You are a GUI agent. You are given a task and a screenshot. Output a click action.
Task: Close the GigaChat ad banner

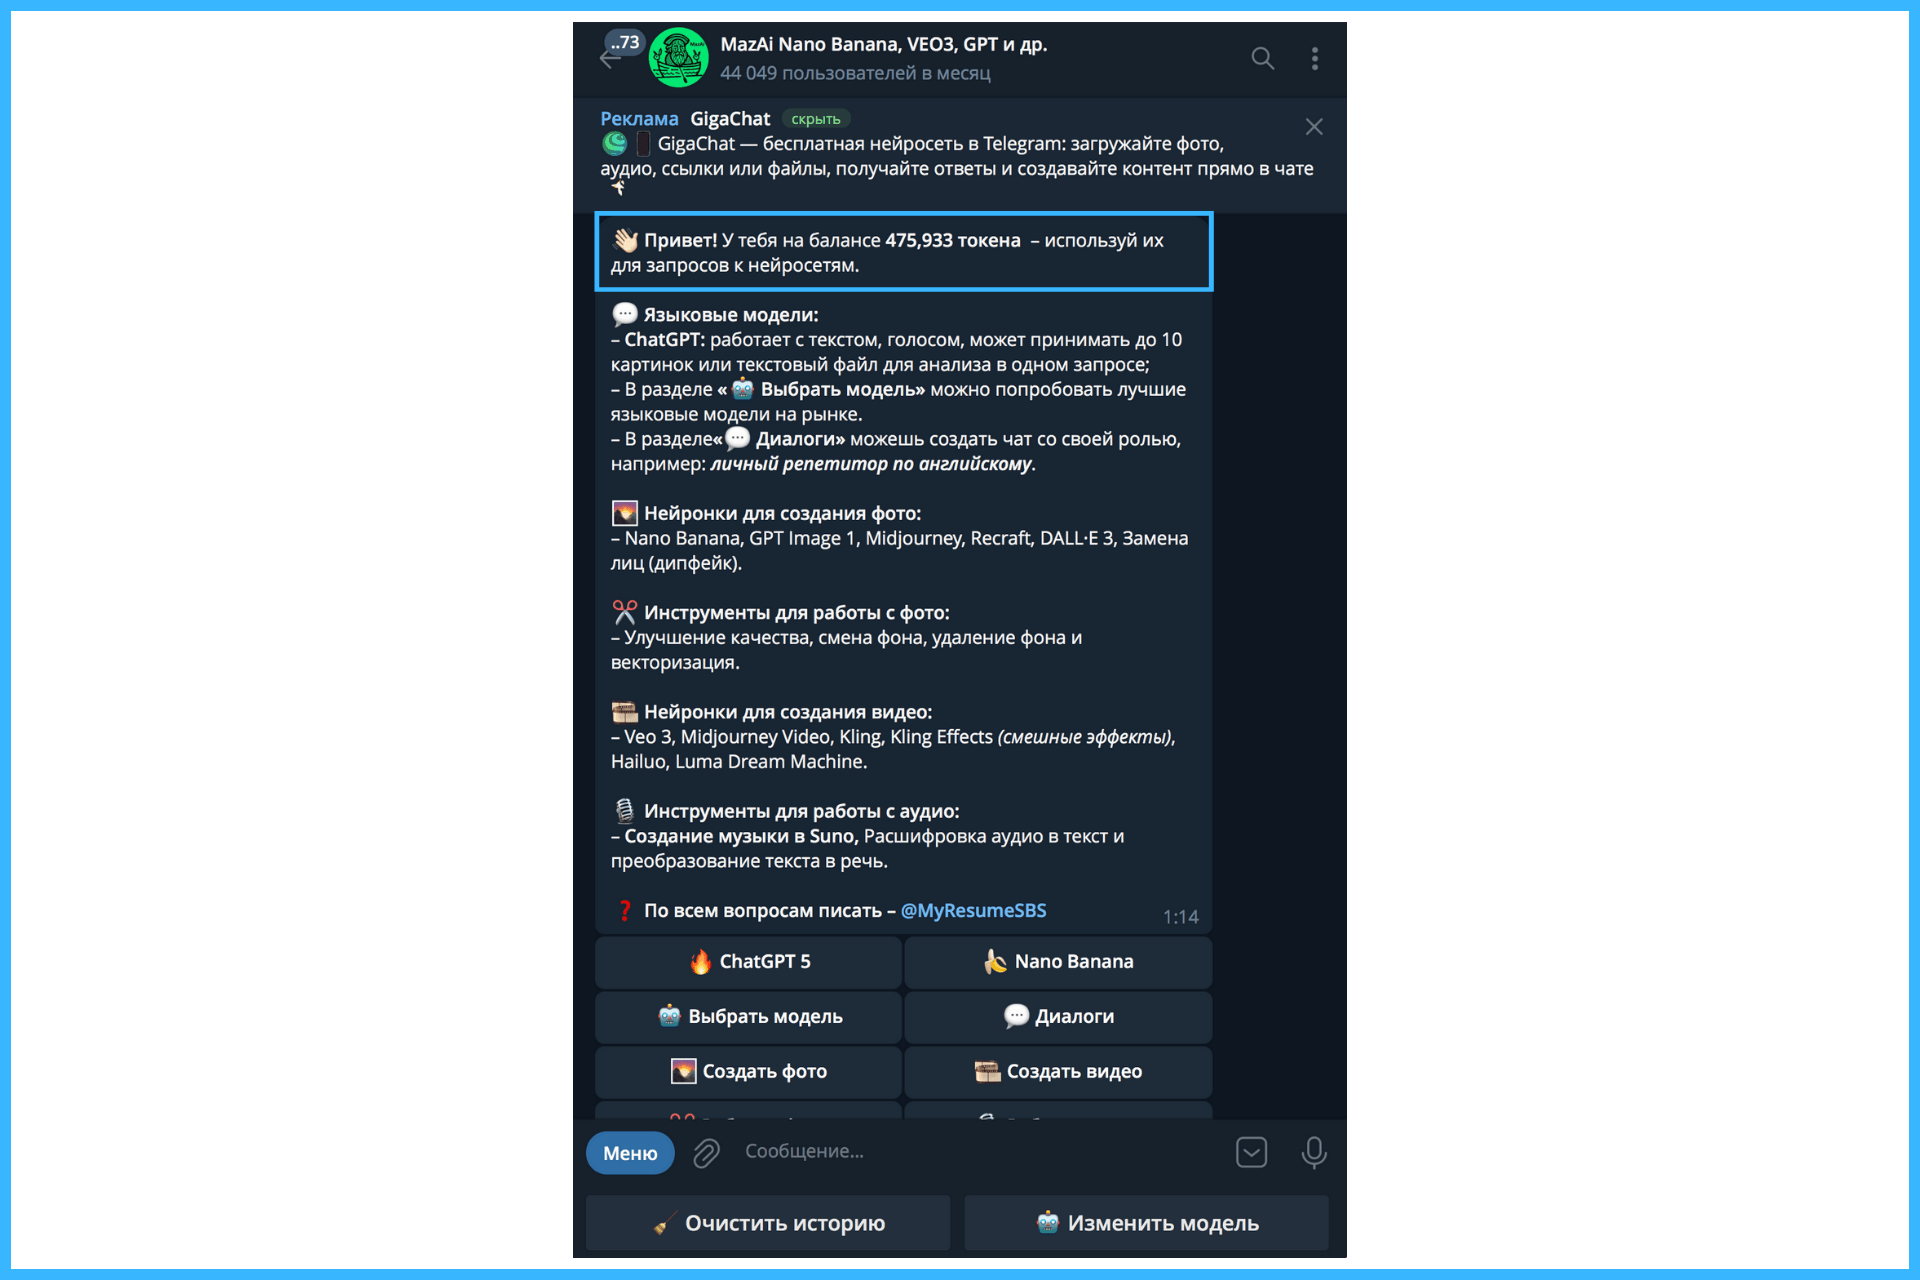(1314, 127)
